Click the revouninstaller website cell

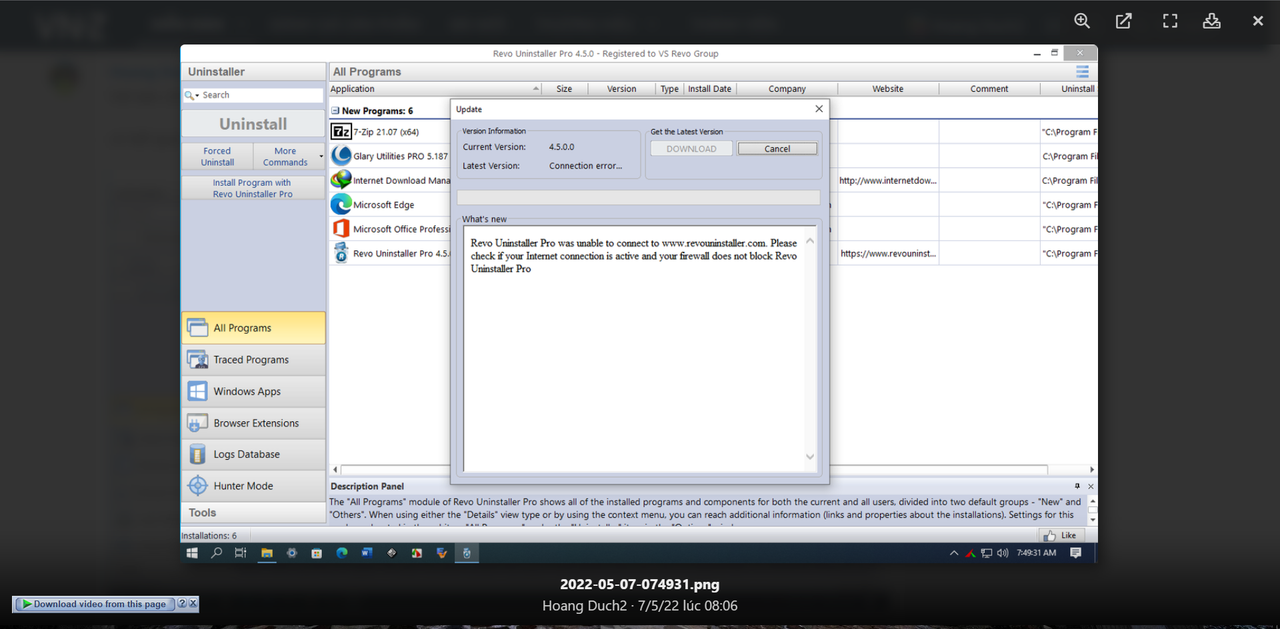888,254
